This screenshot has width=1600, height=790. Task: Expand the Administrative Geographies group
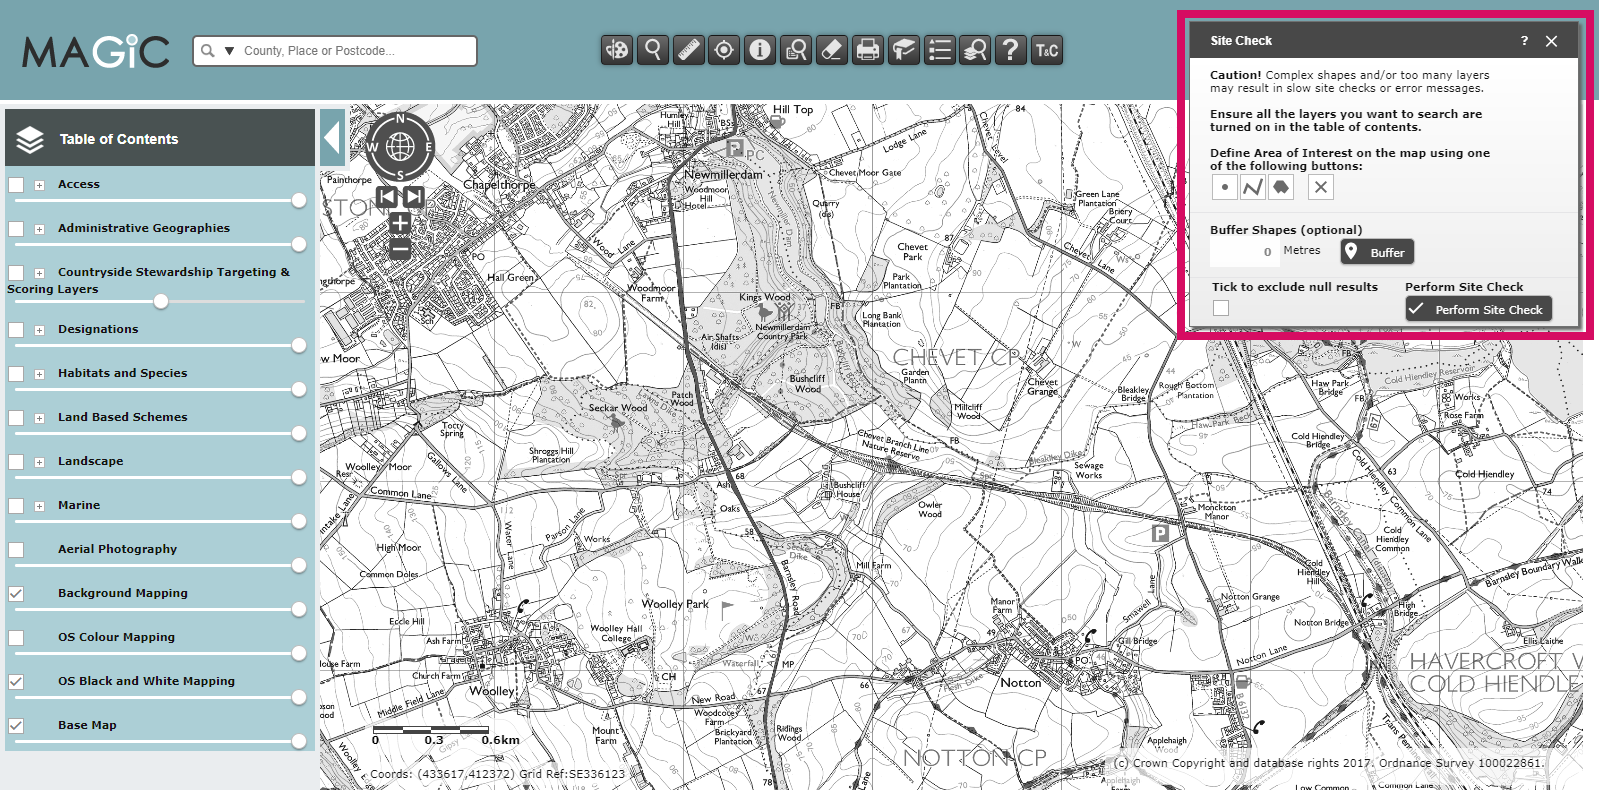tap(39, 229)
